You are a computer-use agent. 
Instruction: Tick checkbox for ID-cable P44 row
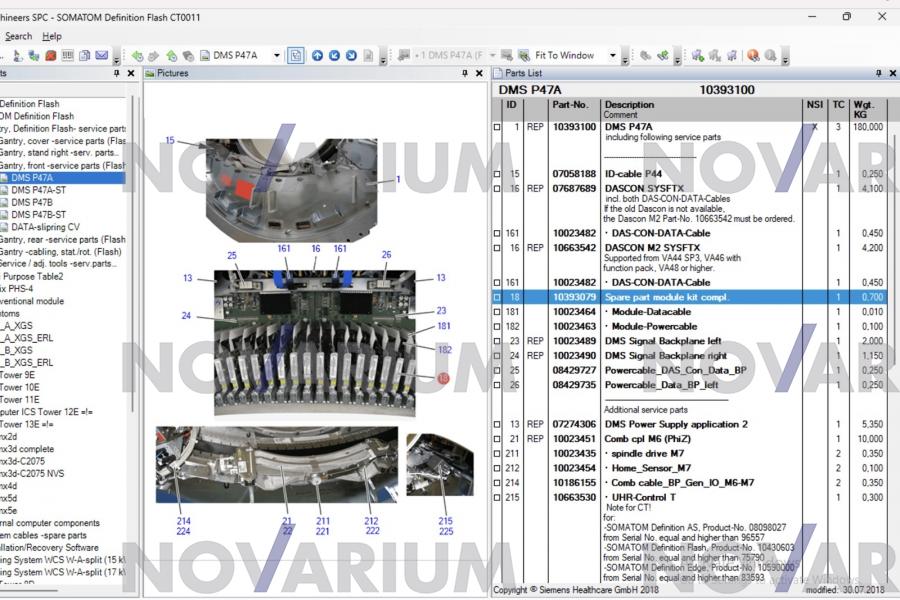[497, 174]
